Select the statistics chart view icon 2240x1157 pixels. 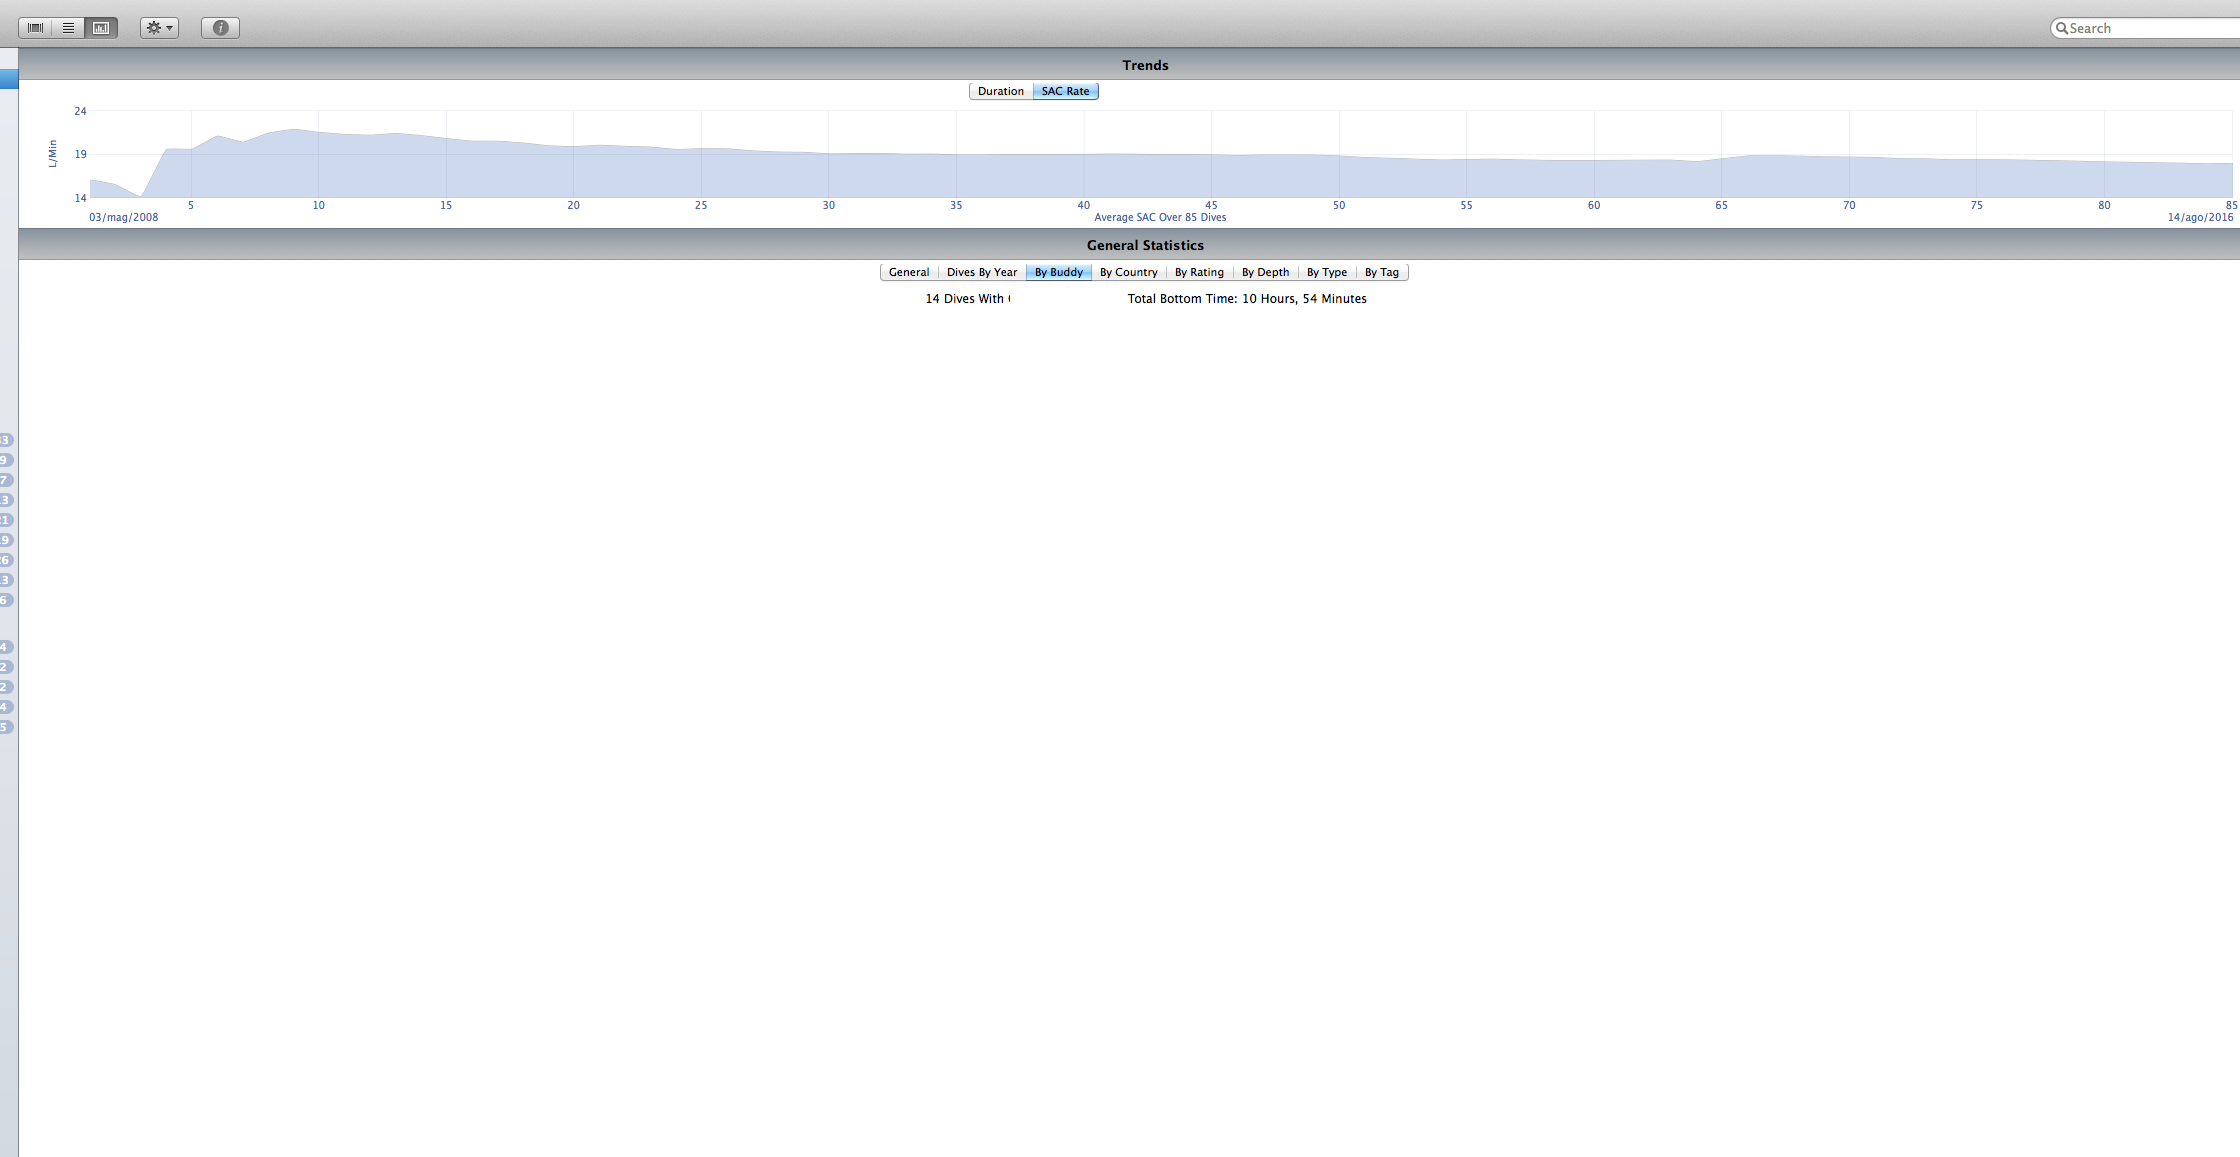pyautogui.click(x=101, y=28)
